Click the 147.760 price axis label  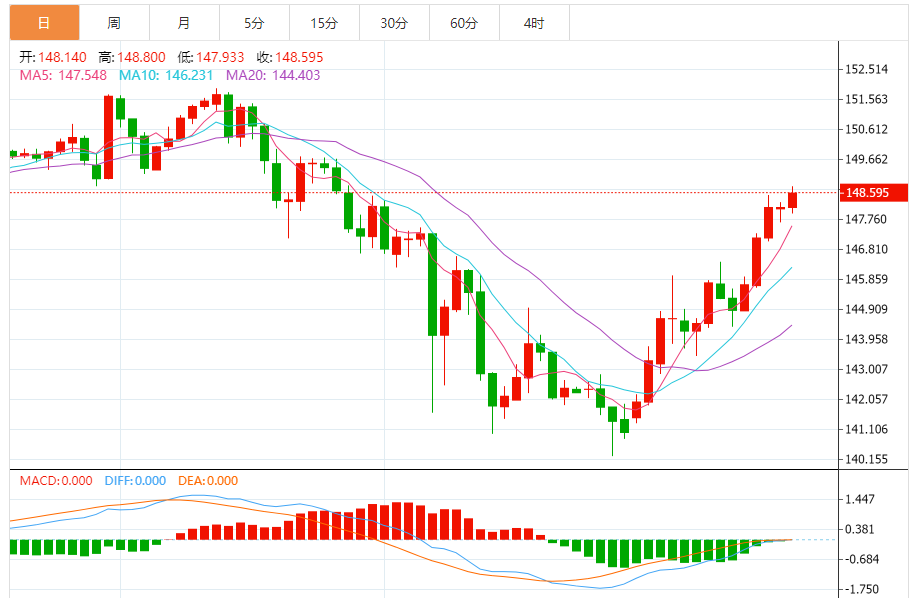pyautogui.click(x=867, y=219)
